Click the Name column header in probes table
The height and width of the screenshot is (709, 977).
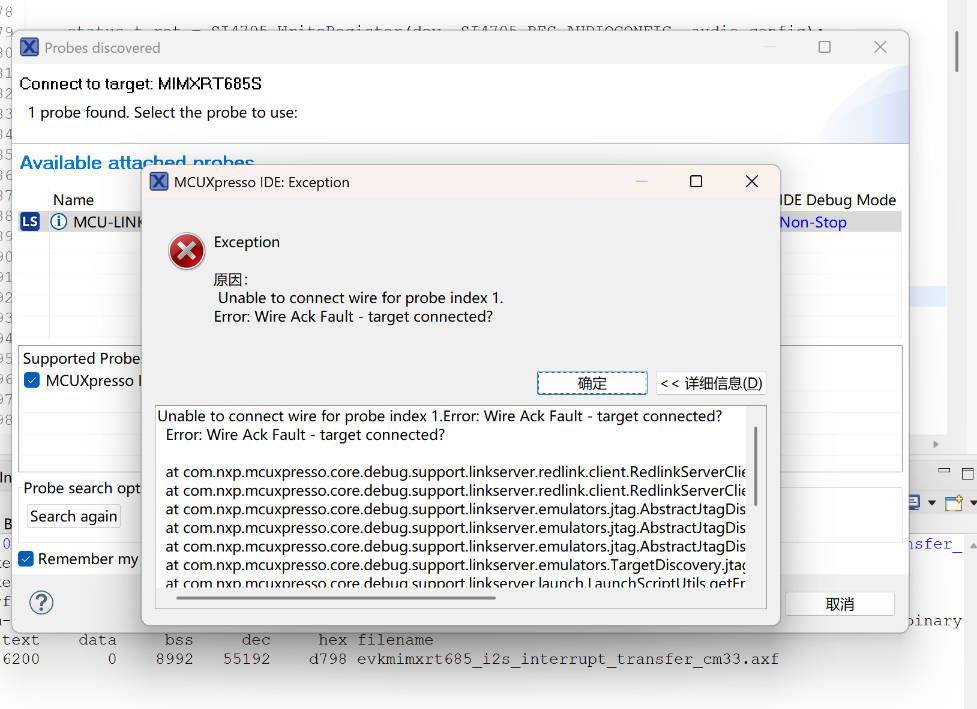[x=74, y=200]
